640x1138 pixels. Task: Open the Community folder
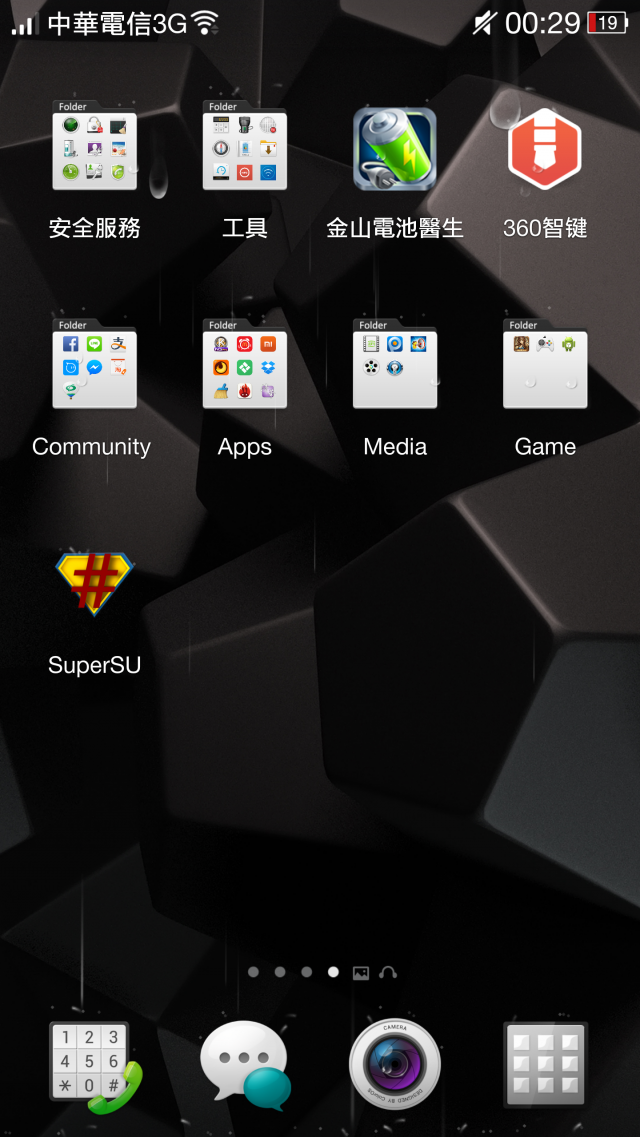94,364
